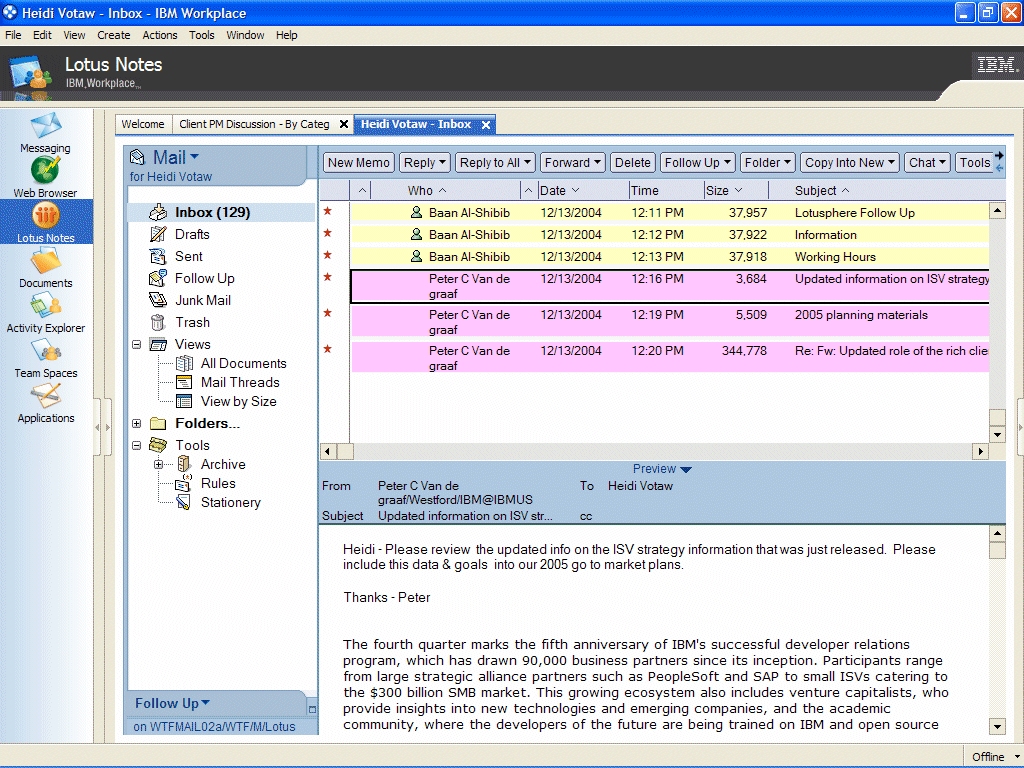Open the Messaging envelope icon in sidebar
Image resolution: width=1024 pixels, height=768 pixels.
[46, 125]
